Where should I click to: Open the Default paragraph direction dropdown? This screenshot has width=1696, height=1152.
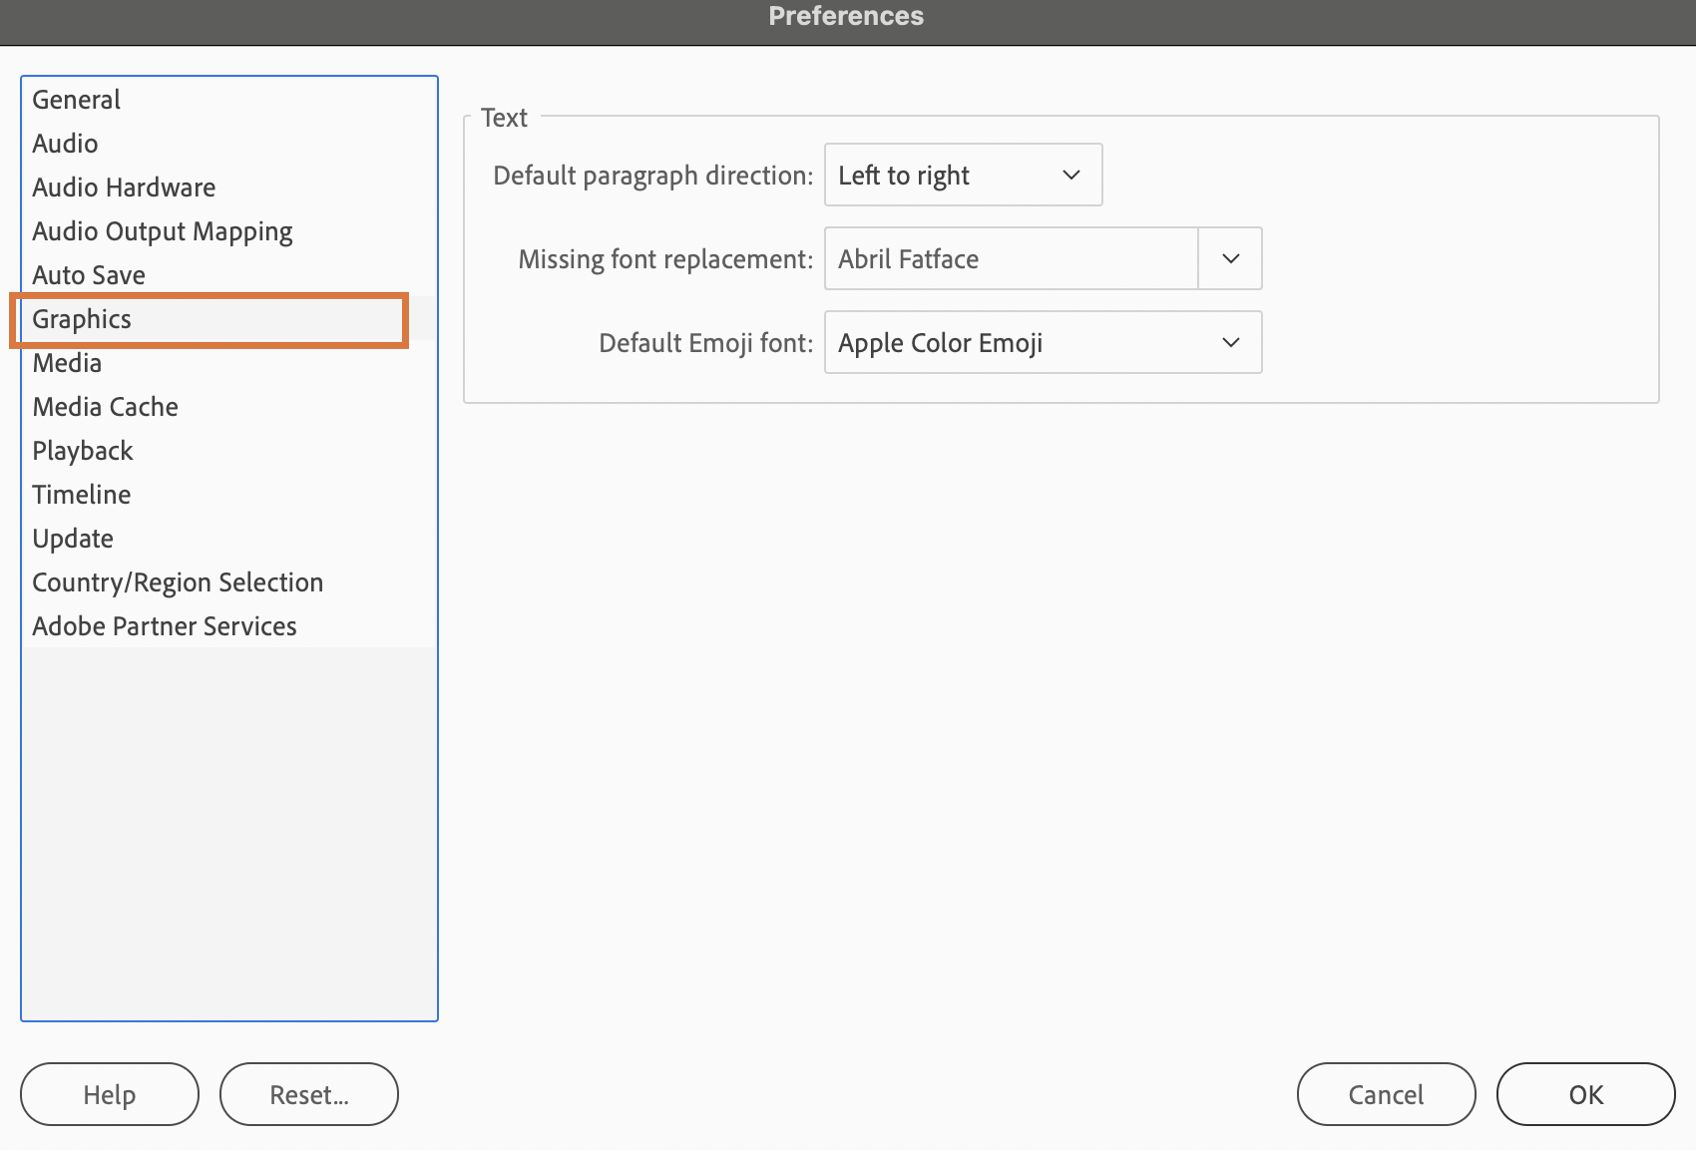962,175
